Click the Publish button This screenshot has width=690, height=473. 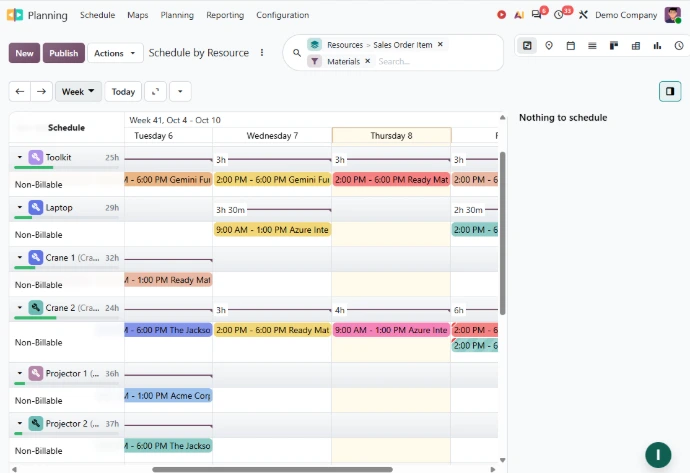(x=63, y=53)
